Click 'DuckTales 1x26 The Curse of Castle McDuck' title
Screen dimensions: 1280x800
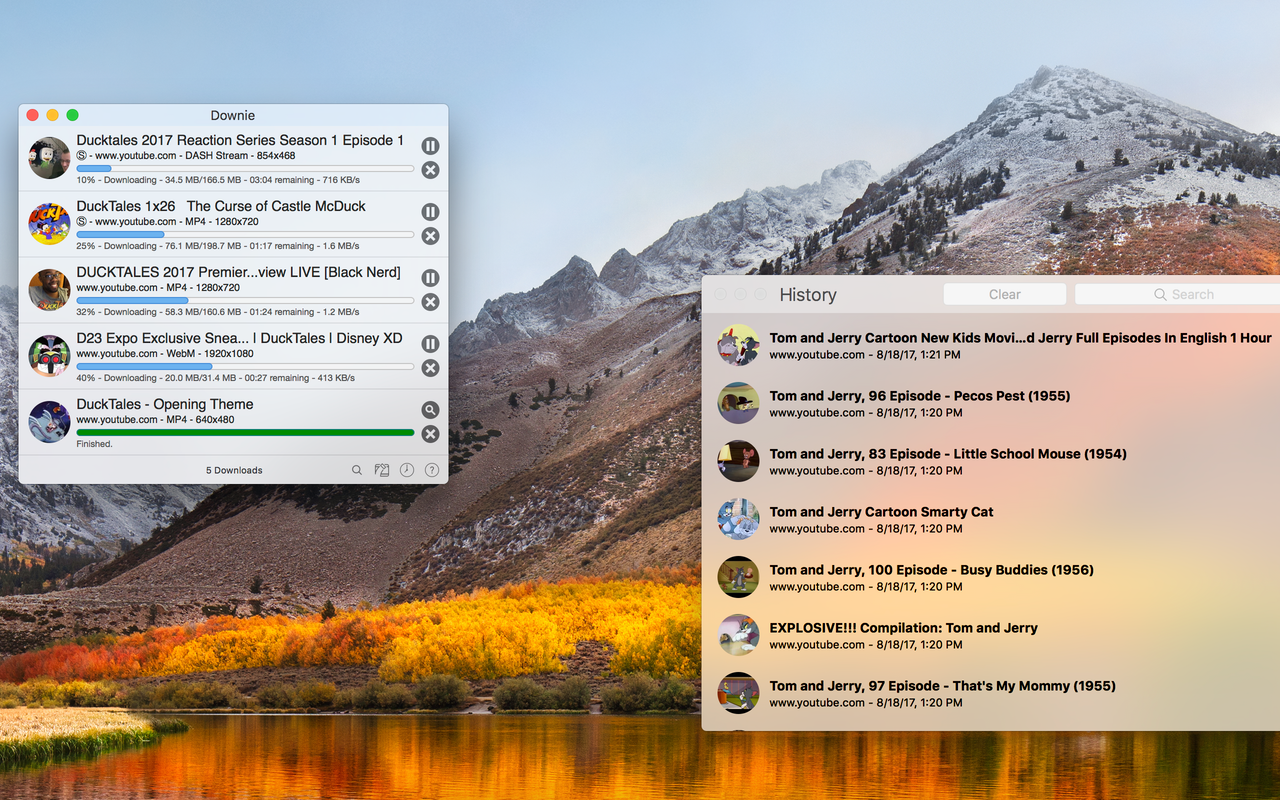[x=221, y=206]
